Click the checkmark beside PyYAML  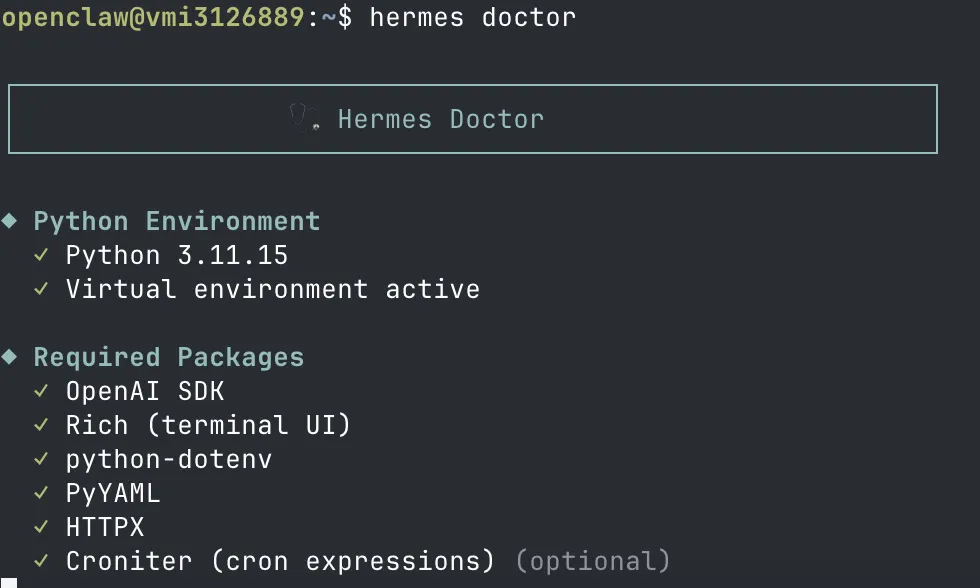pyautogui.click(x=42, y=493)
